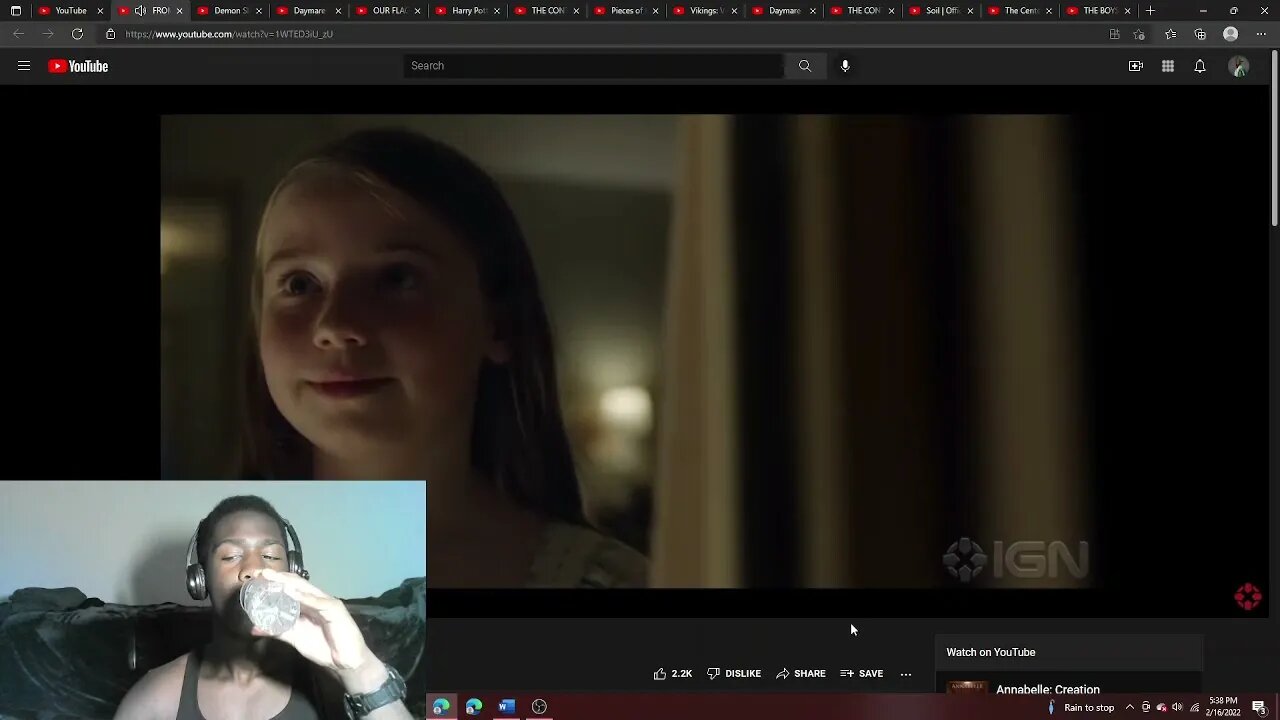The image size is (1280, 720).
Task: Open the volume speaker tray icon
Action: tap(1177, 708)
